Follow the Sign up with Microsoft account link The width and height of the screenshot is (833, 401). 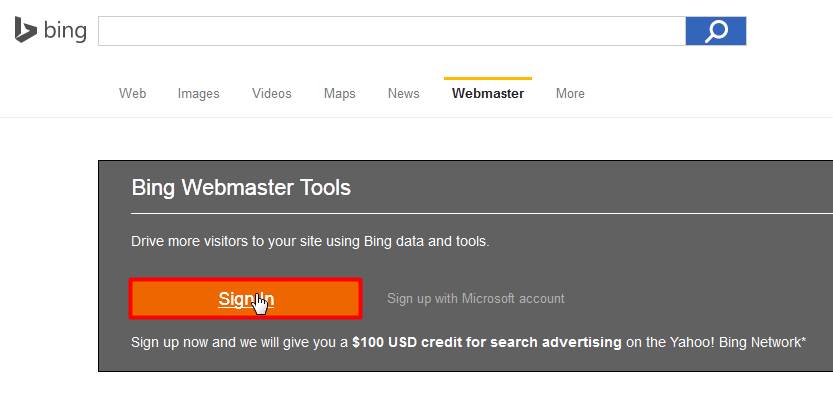pyautogui.click(x=475, y=298)
